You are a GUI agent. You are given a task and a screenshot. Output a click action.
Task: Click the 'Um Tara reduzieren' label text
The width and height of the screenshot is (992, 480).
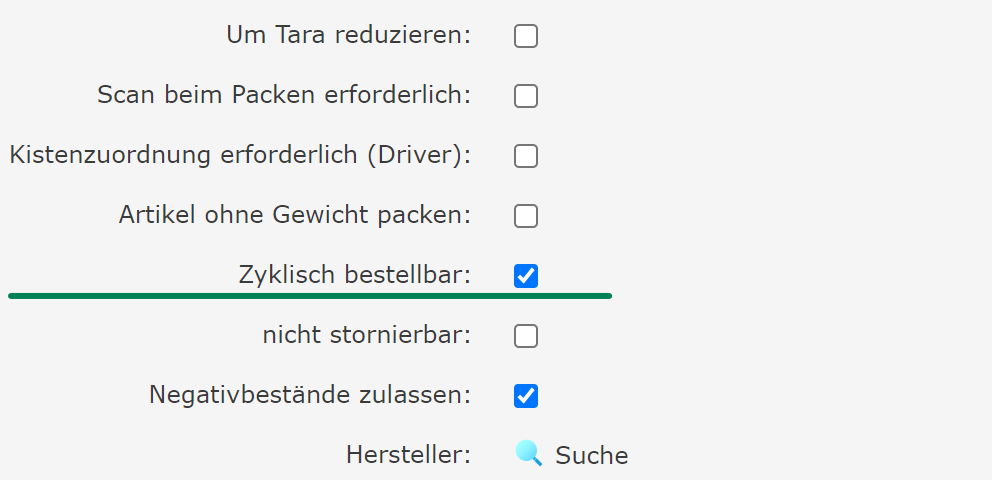[x=348, y=36]
